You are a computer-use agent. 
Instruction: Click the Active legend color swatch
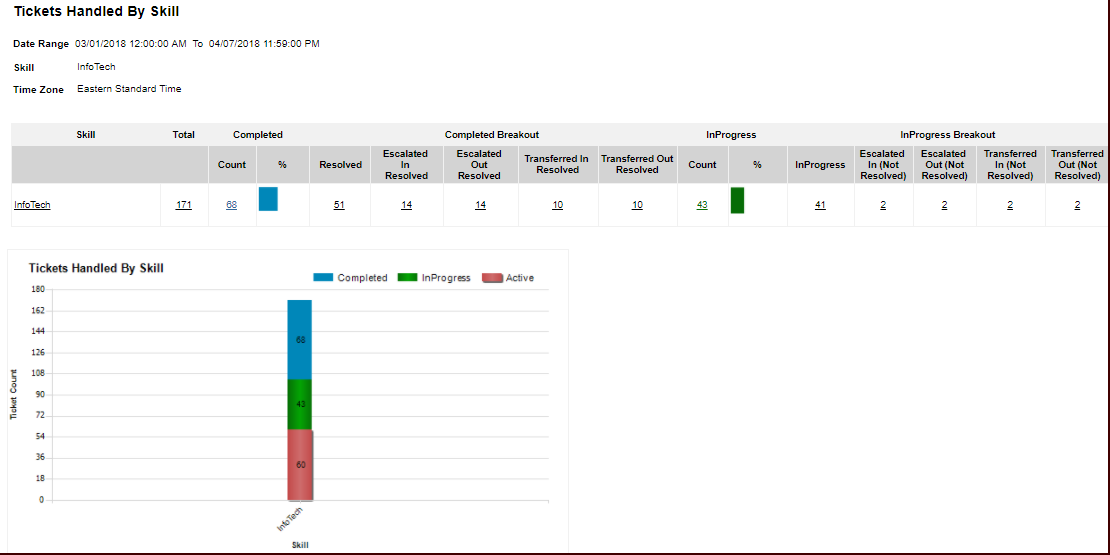click(492, 278)
